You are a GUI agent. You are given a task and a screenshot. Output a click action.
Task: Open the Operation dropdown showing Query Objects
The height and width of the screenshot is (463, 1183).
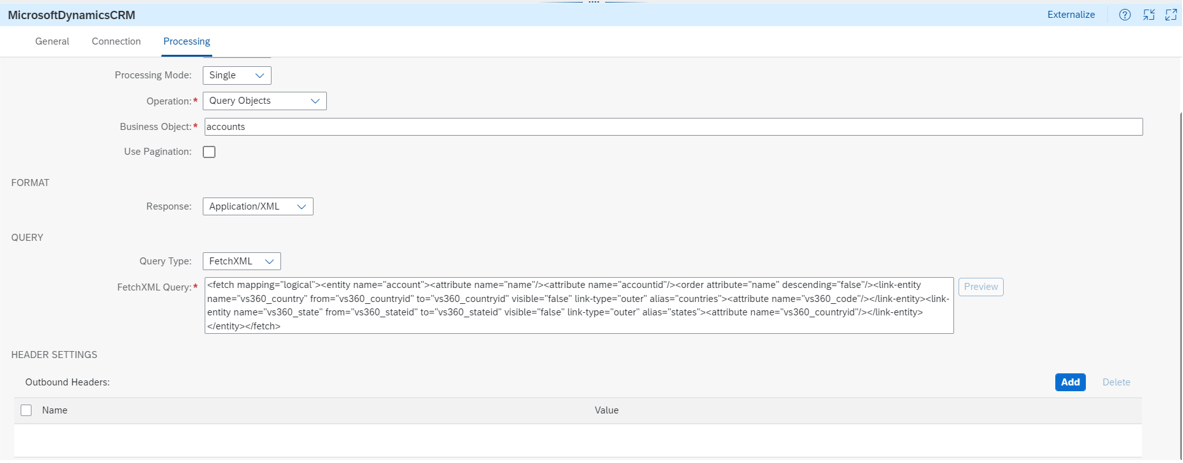pos(265,101)
